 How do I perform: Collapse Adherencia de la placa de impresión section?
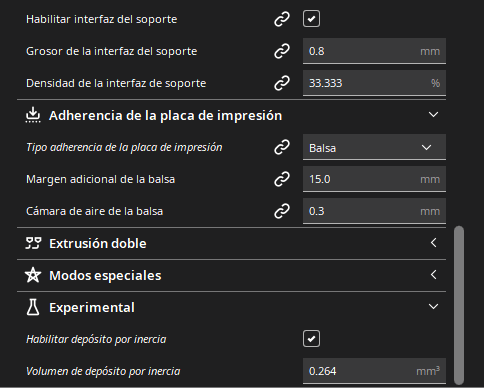(433, 115)
